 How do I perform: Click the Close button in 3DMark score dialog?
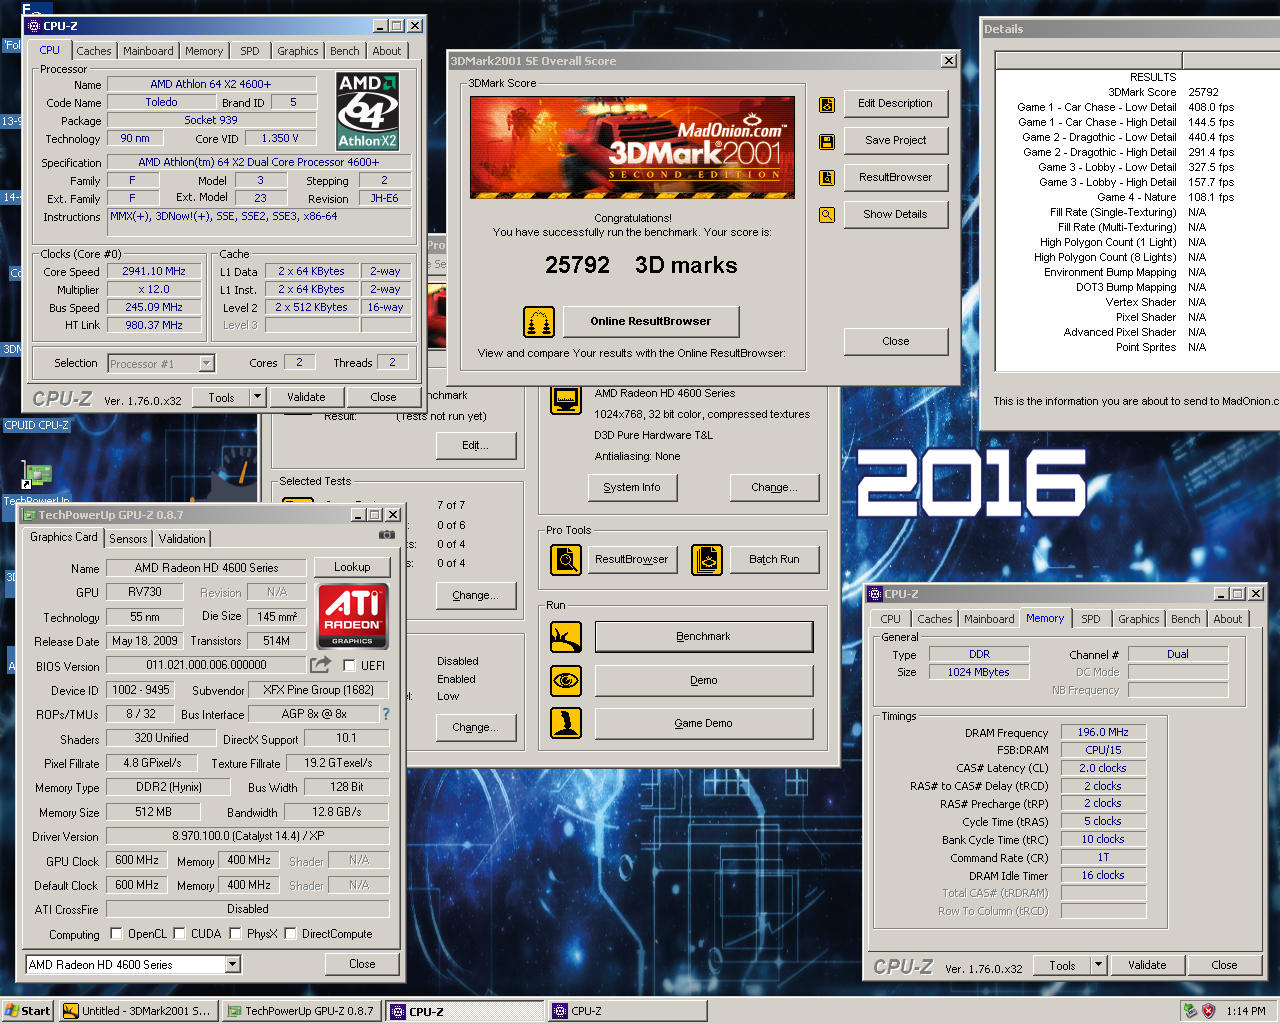896,341
